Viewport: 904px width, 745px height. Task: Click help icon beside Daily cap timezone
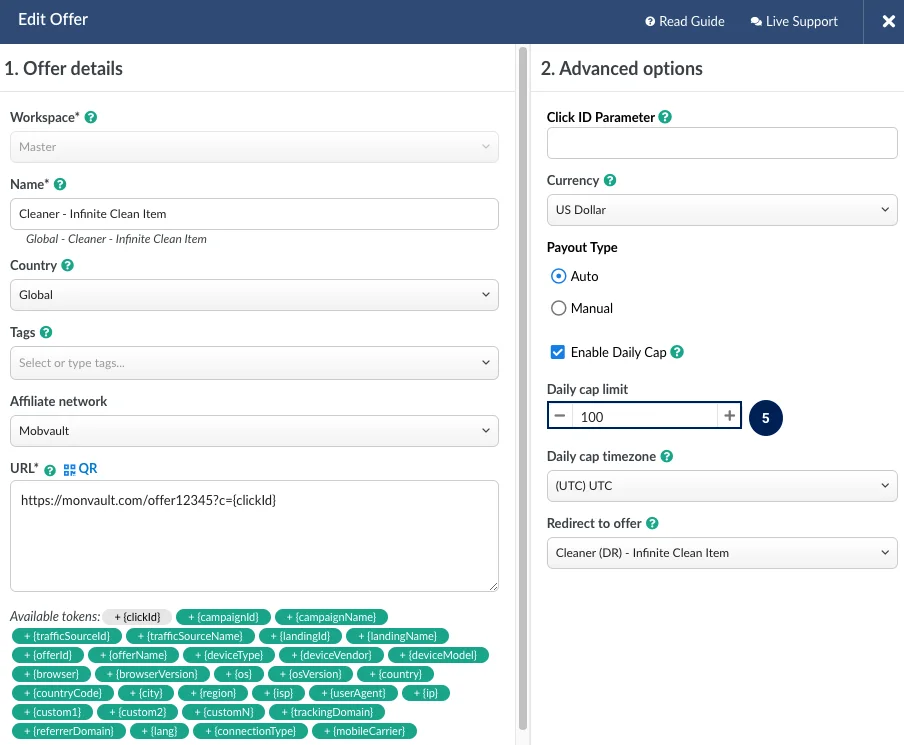[x=667, y=456]
